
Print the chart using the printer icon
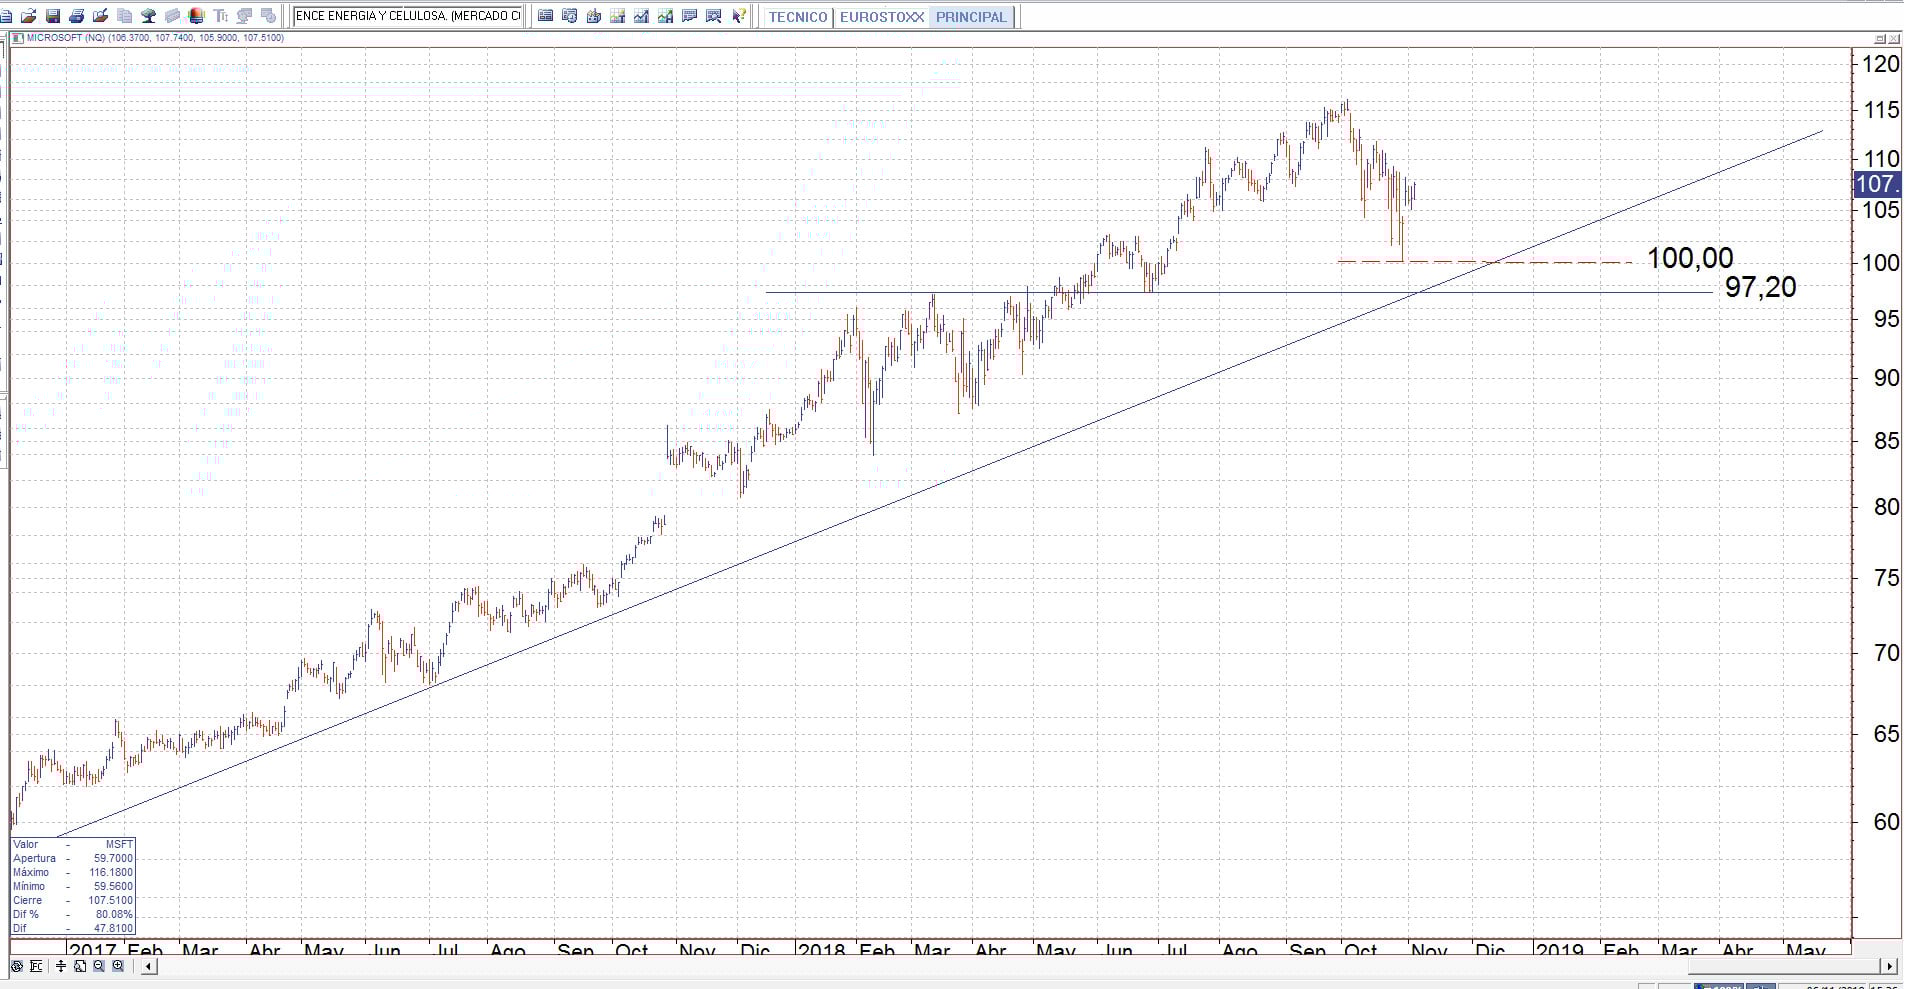(x=77, y=16)
